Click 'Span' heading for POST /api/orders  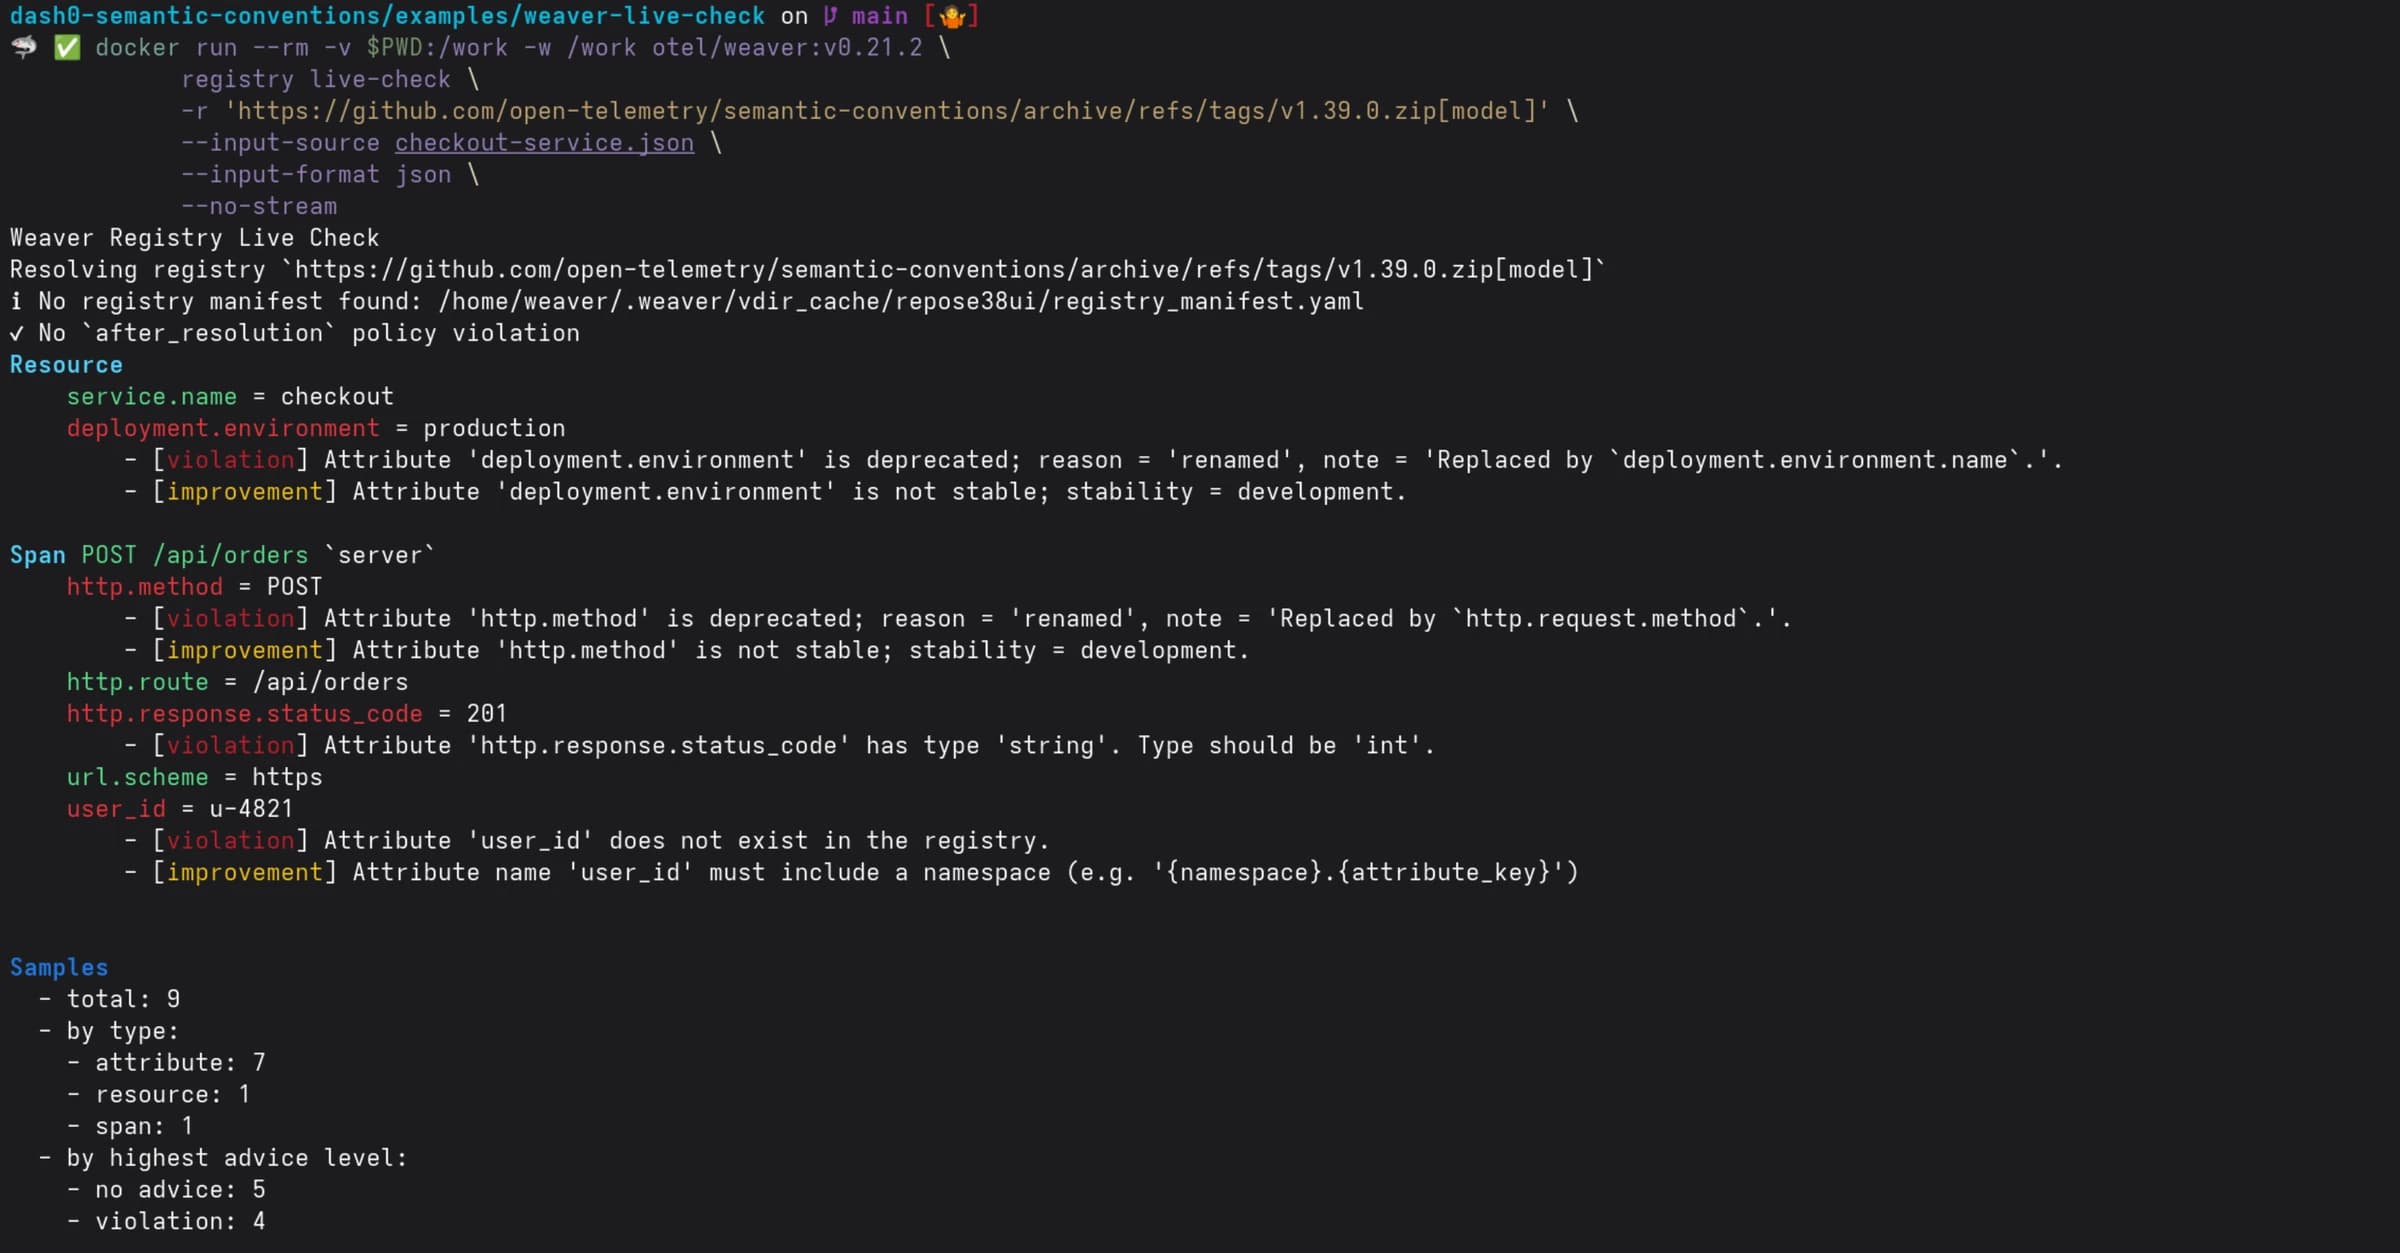coord(38,555)
